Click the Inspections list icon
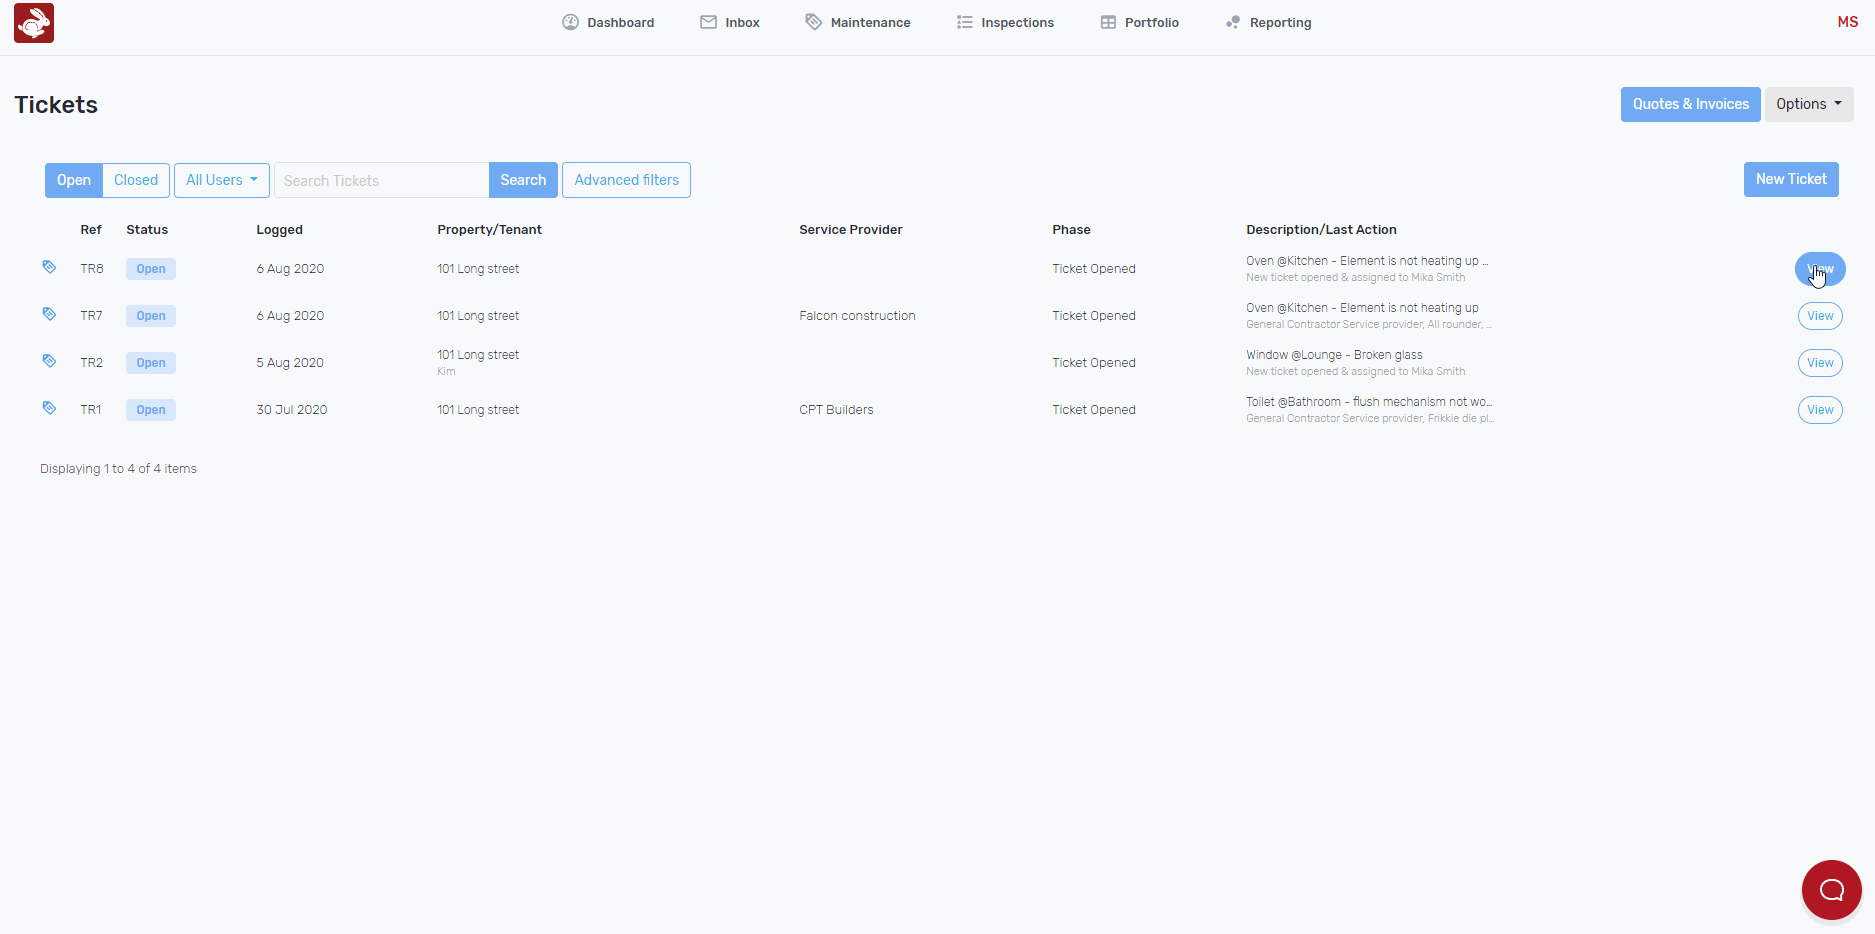Image resolution: width=1875 pixels, height=934 pixels. point(964,22)
